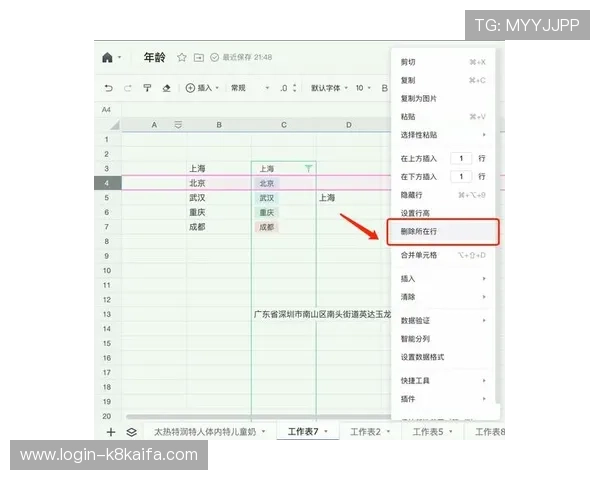Choose 删除所在行 to delete the row
This screenshot has height=480, width=600.
click(443, 232)
